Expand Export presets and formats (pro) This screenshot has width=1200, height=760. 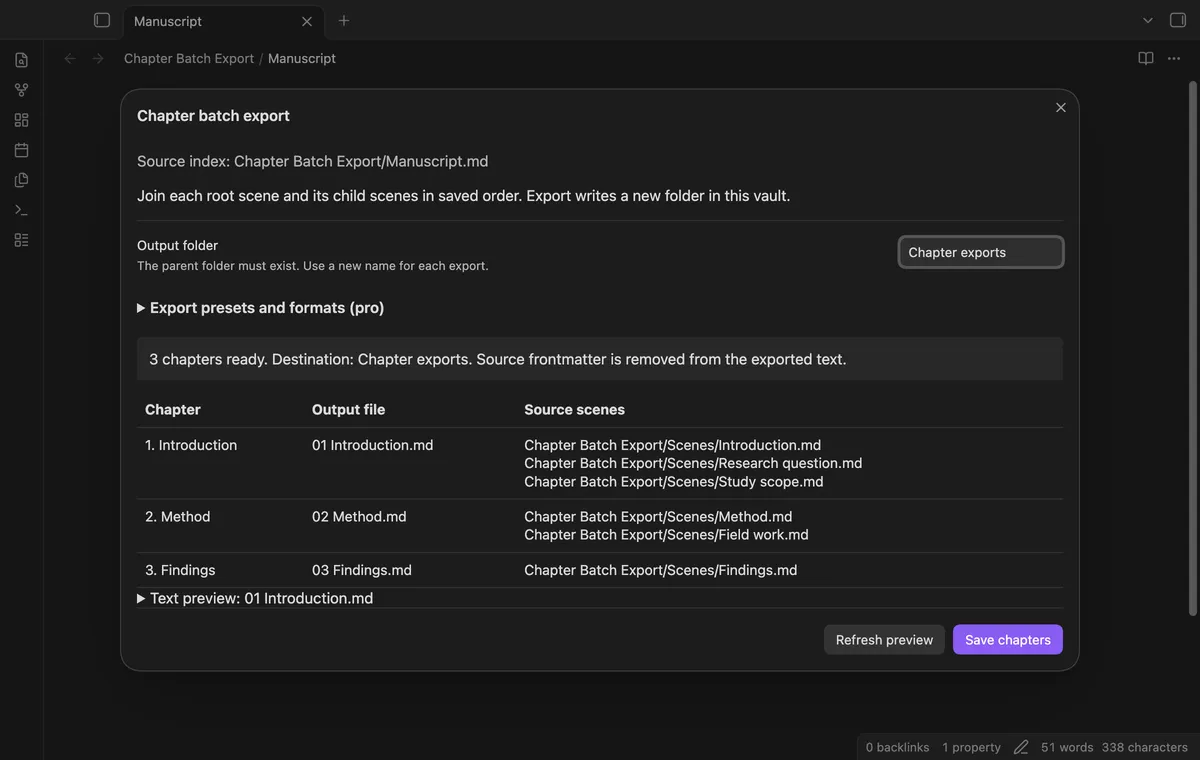[x=261, y=308]
